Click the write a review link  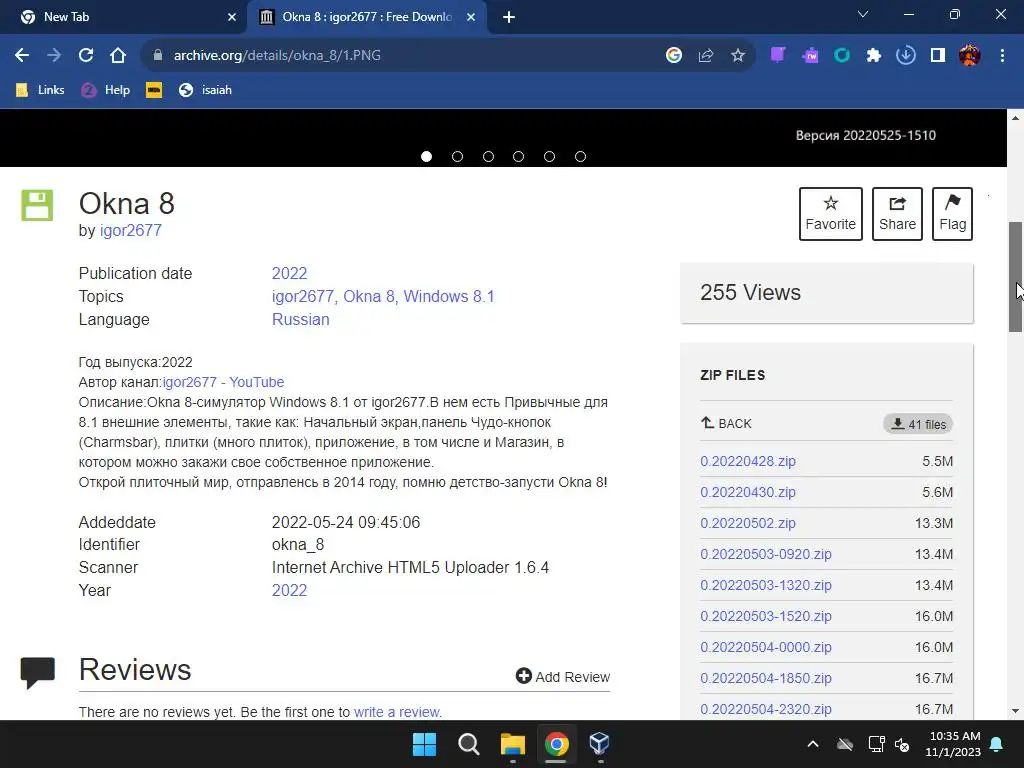coord(396,712)
